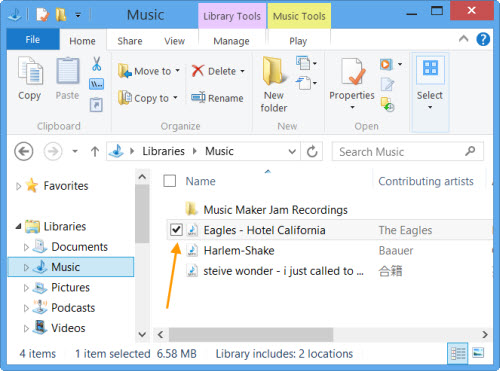Open the Manage tab under Library Tools
The height and width of the screenshot is (371, 500).
pos(231,41)
